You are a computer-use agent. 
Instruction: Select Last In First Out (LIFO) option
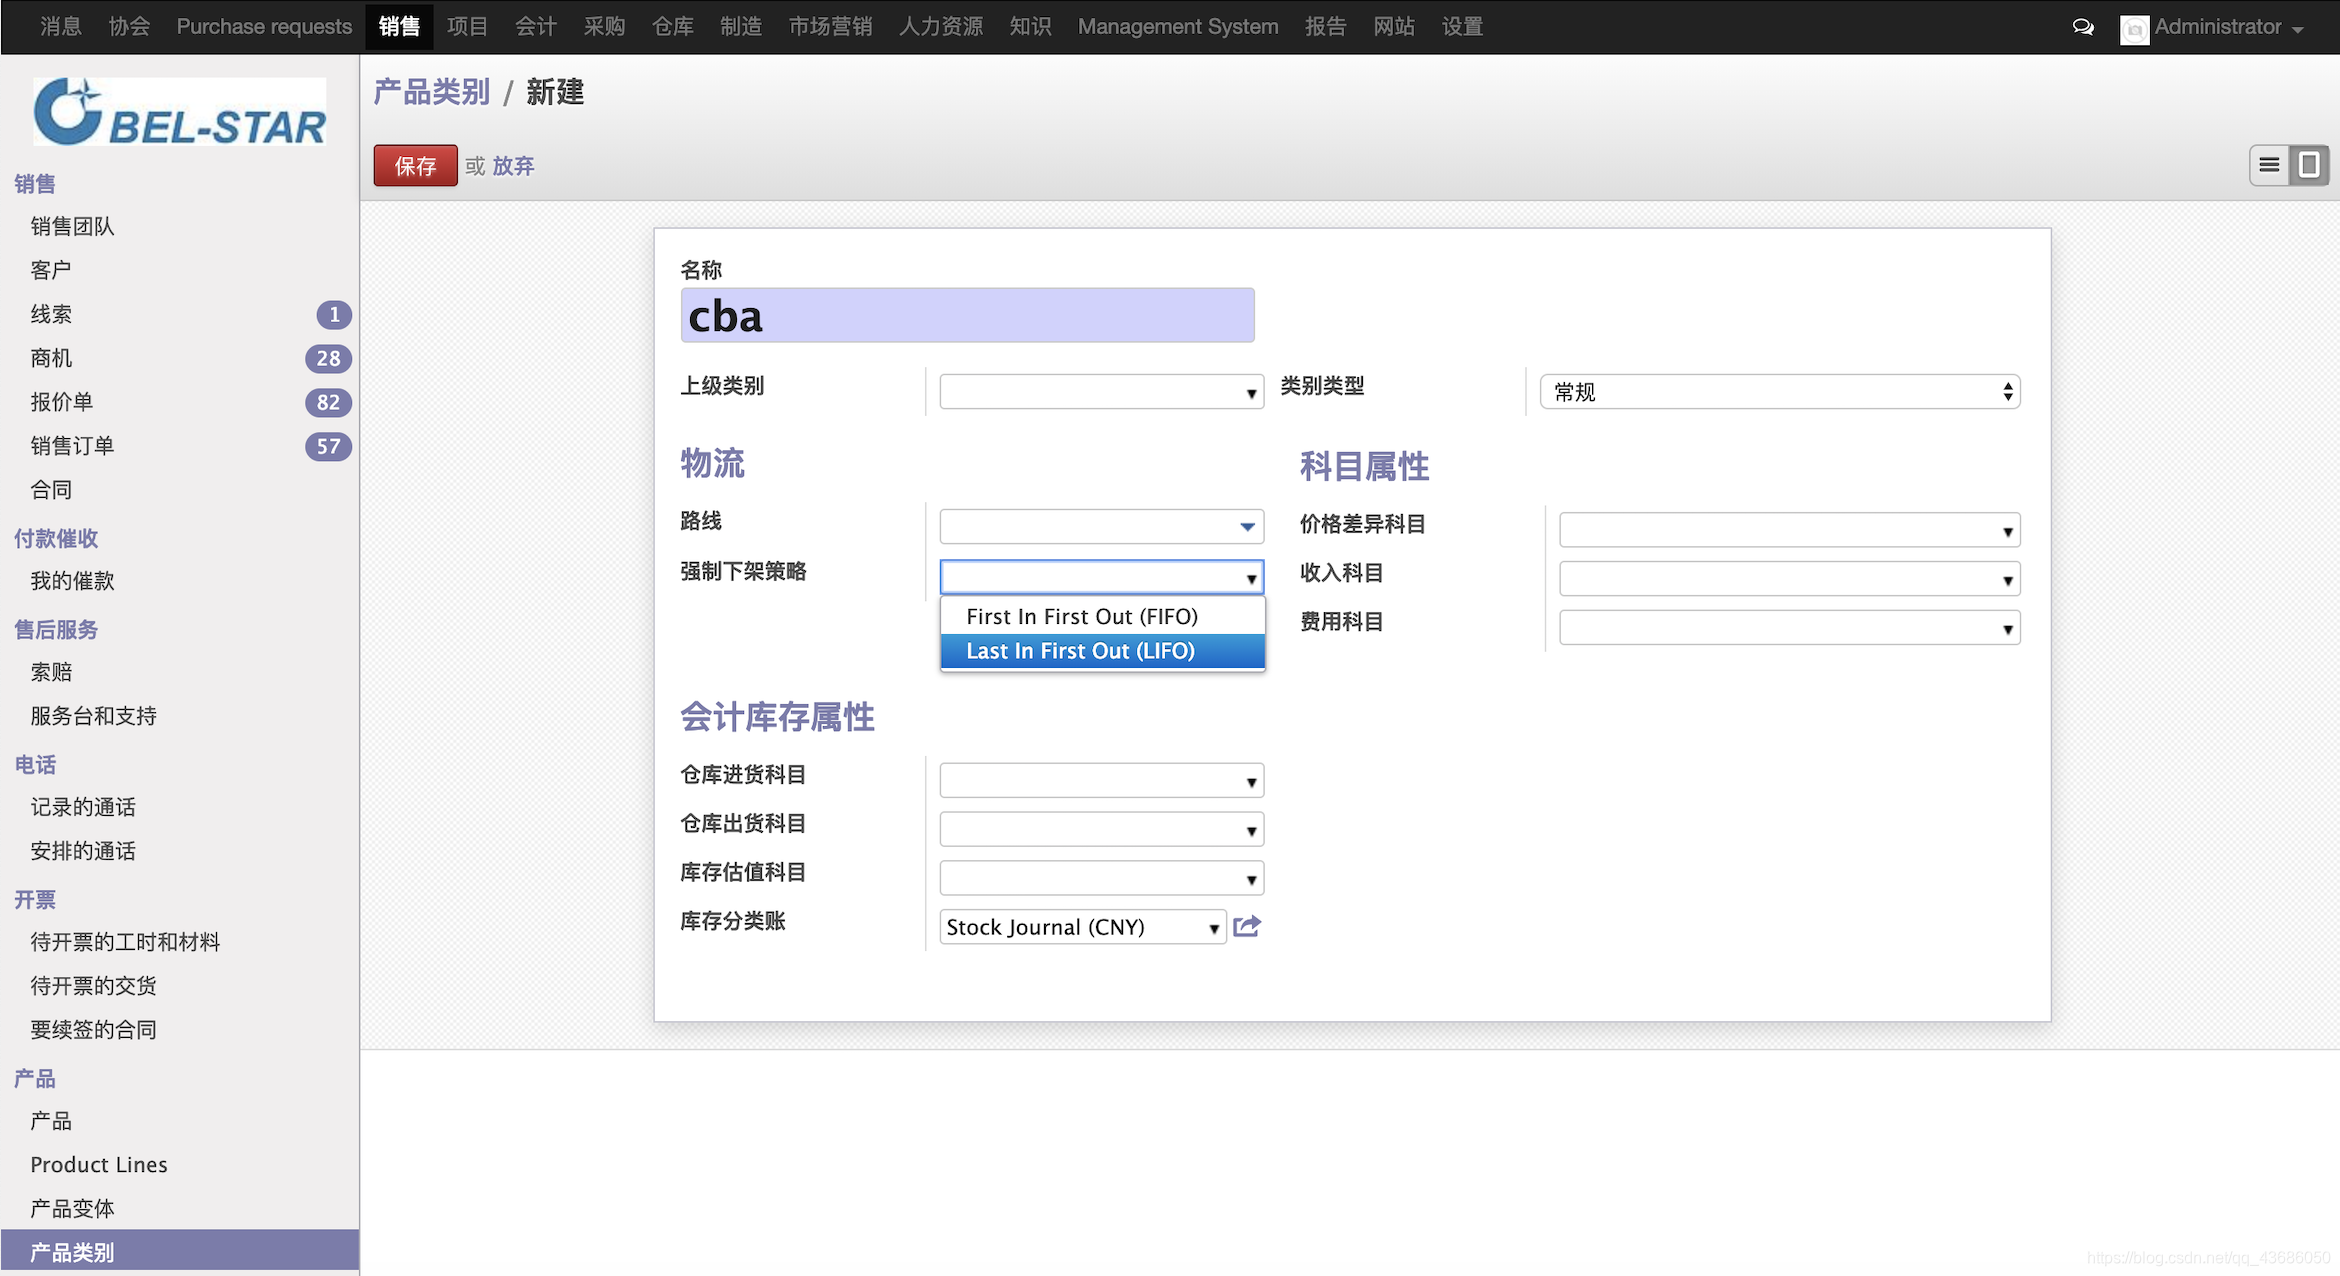click(x=1080, y=651)
